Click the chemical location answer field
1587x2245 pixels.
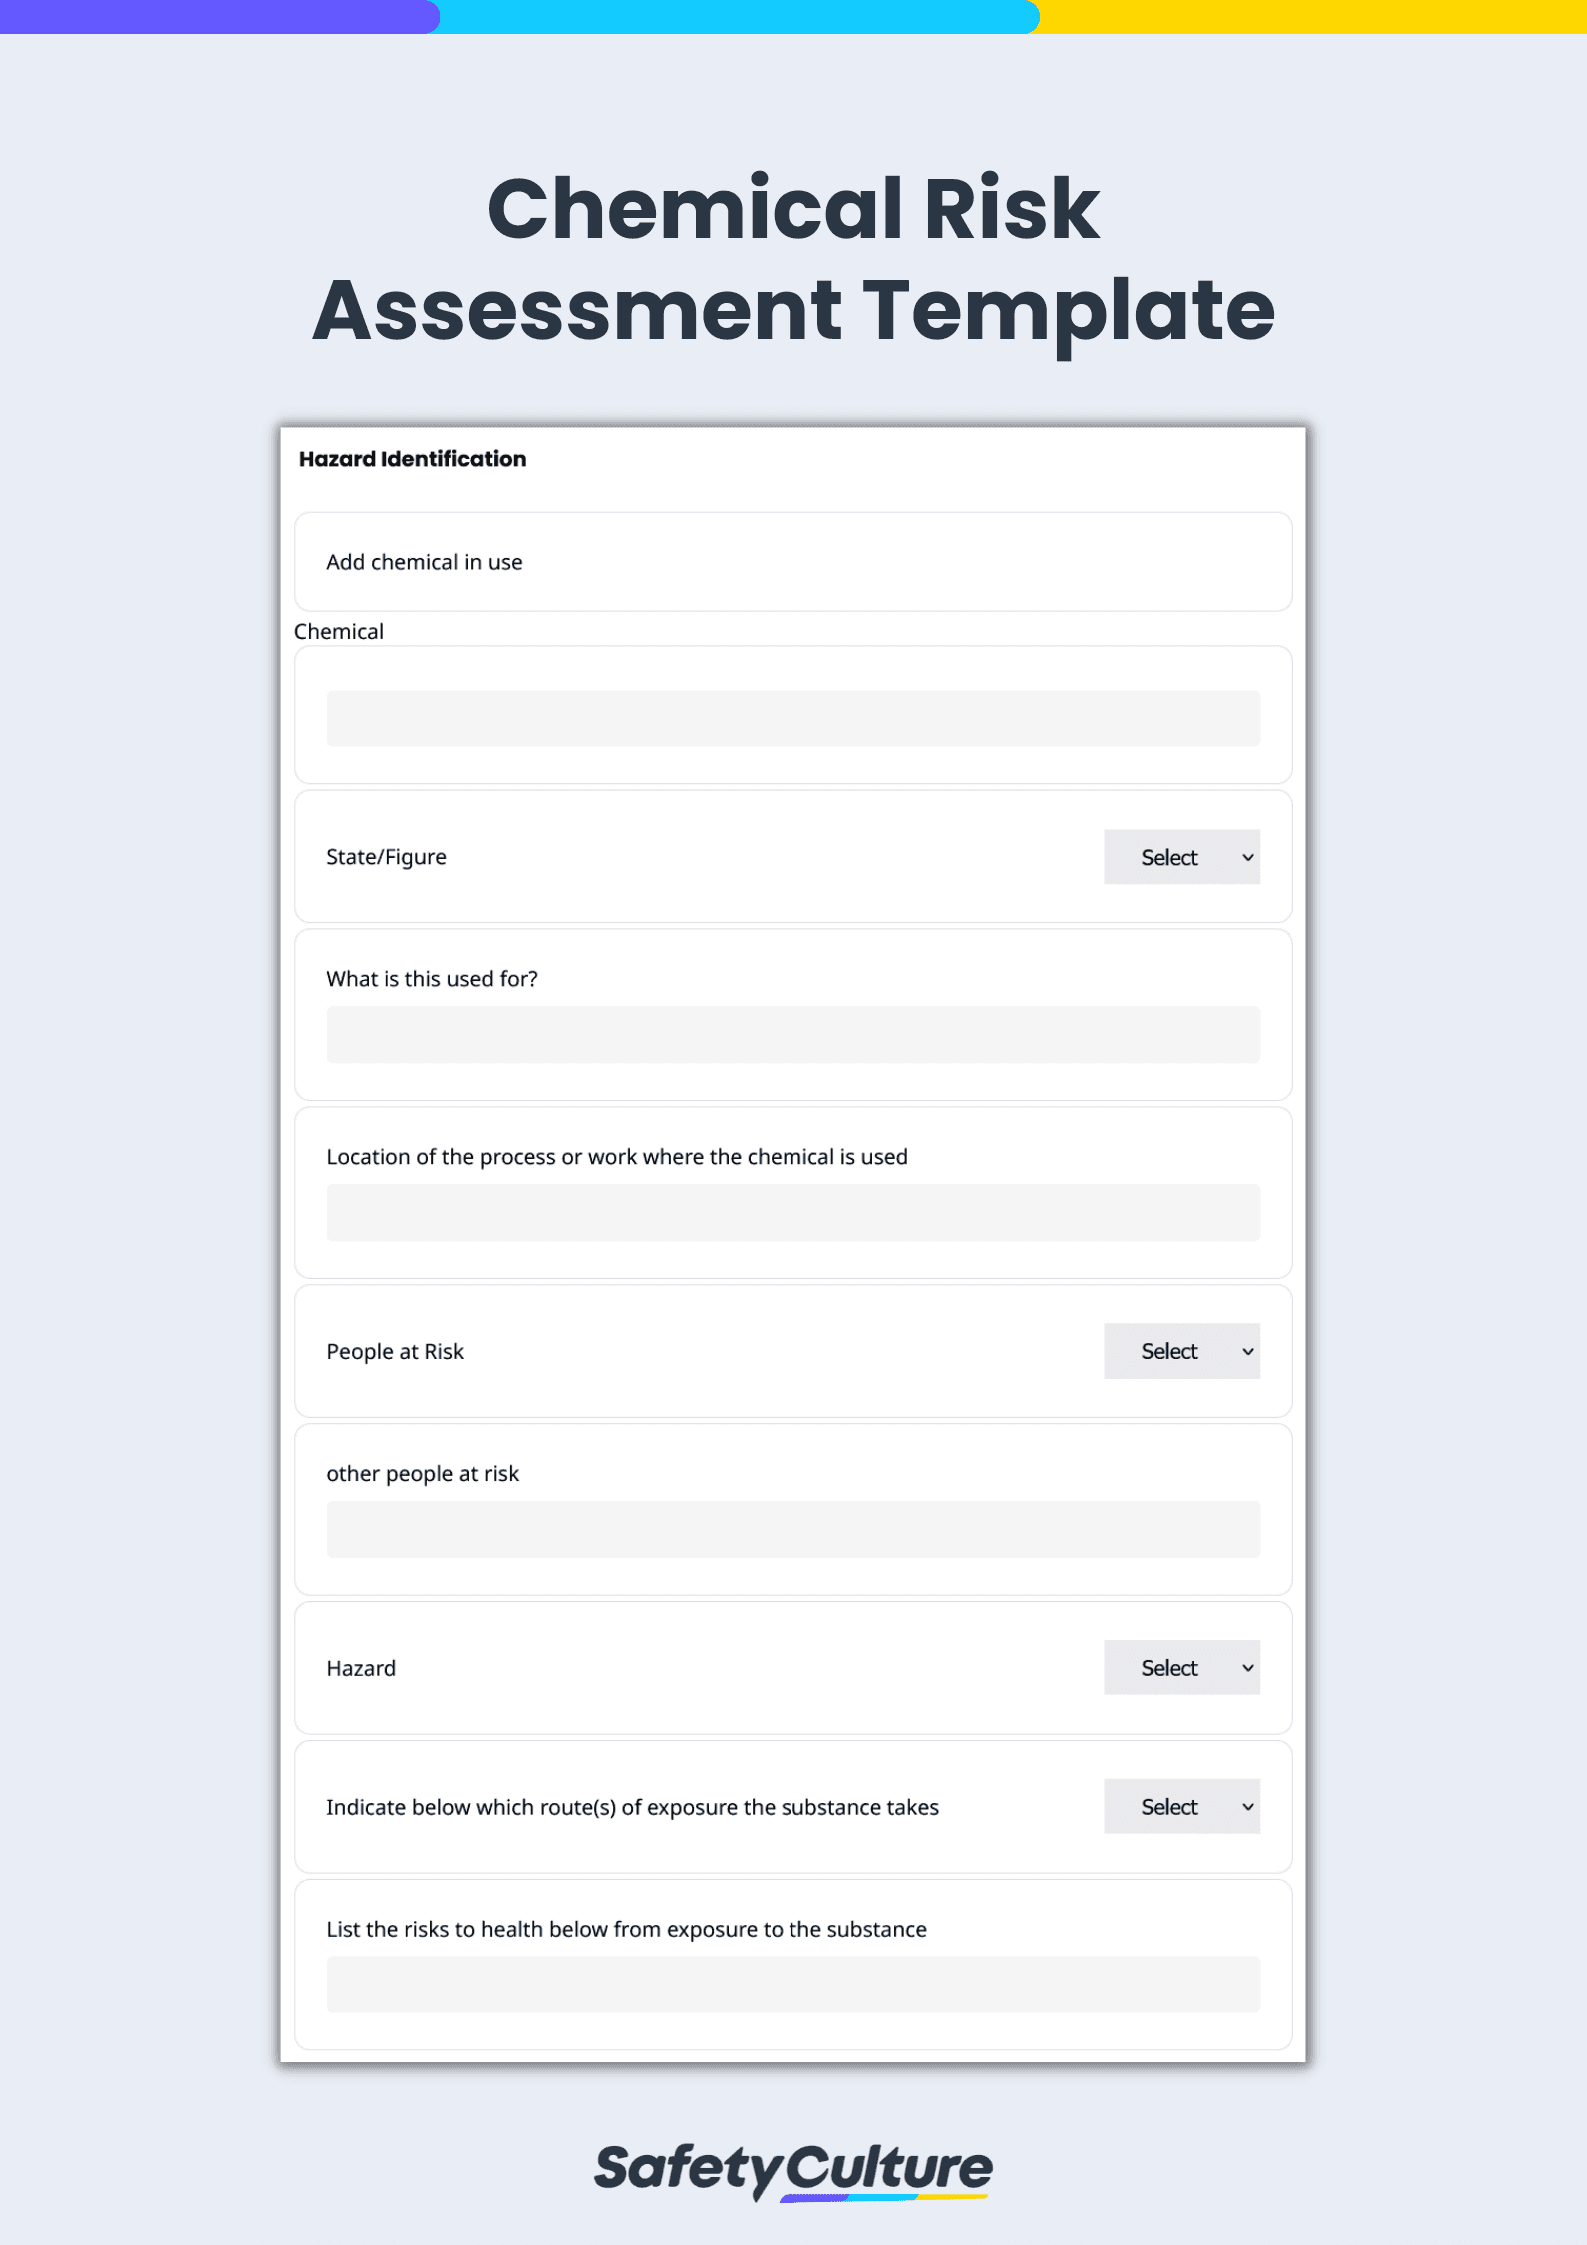coord(792,1212)
